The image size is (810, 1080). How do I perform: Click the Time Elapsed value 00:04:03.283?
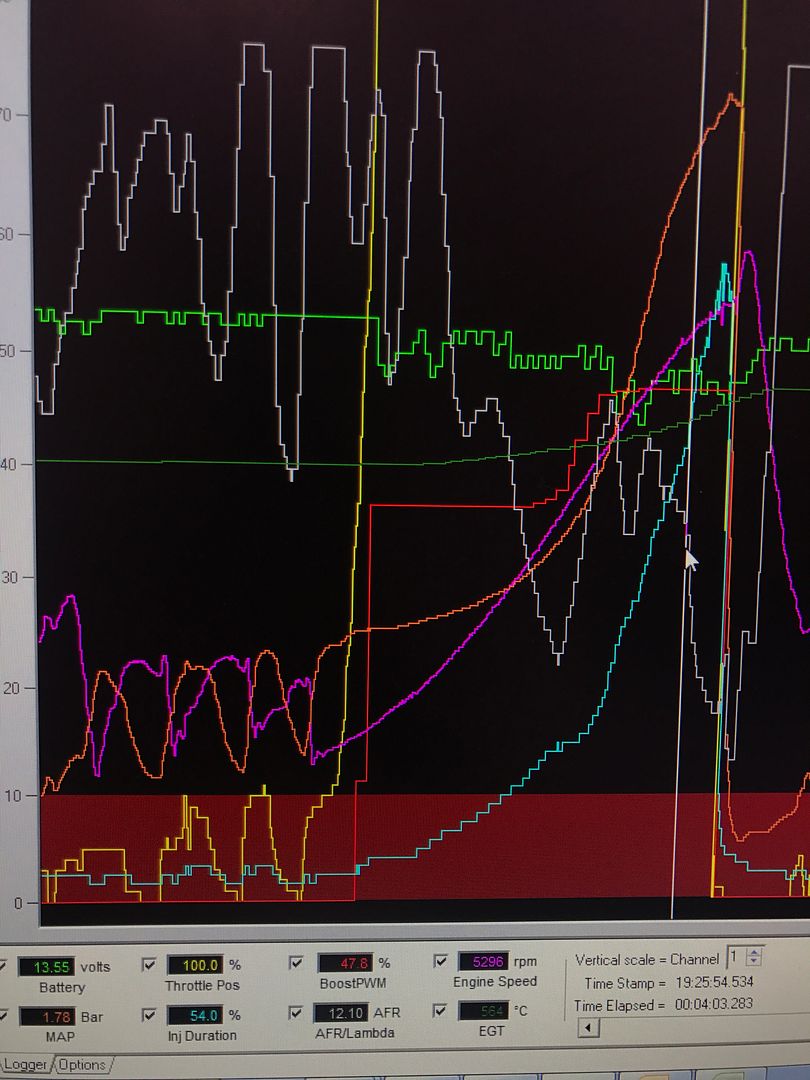(x=714, y=1004)
